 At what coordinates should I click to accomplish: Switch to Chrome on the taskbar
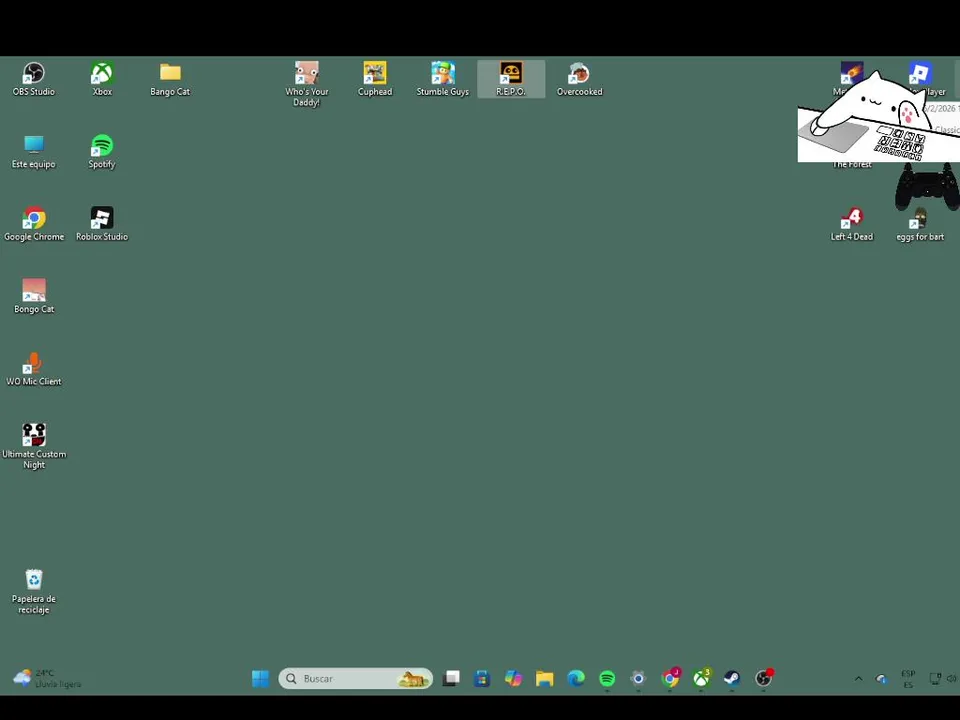coord(670,678)
